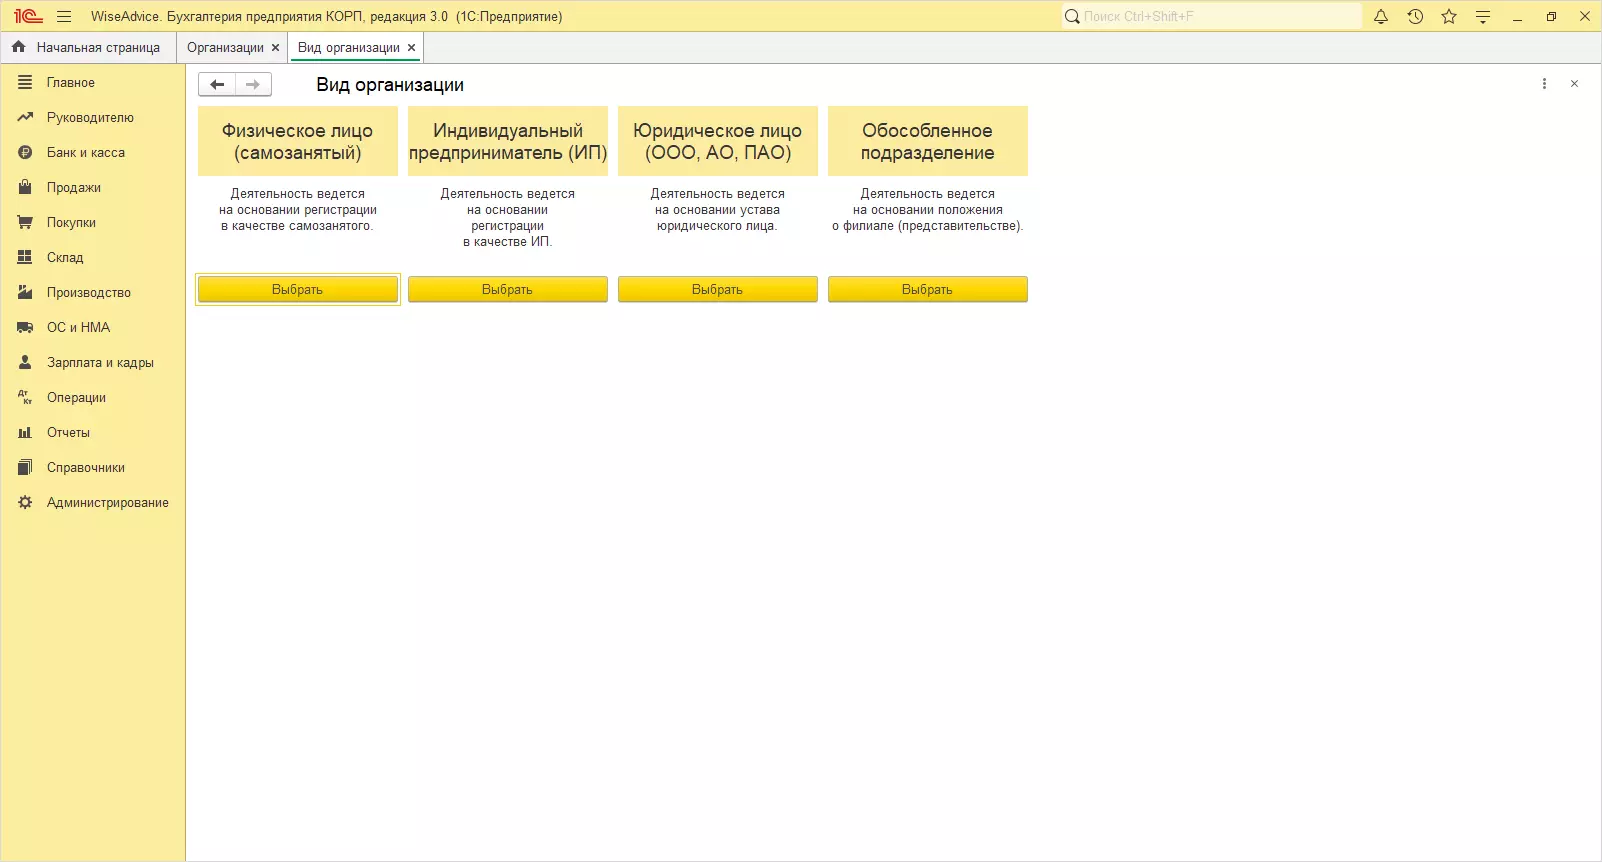The height and width of the screenshot is (862, 1602).
Task: Open history clock icon
Action: 1415,16
